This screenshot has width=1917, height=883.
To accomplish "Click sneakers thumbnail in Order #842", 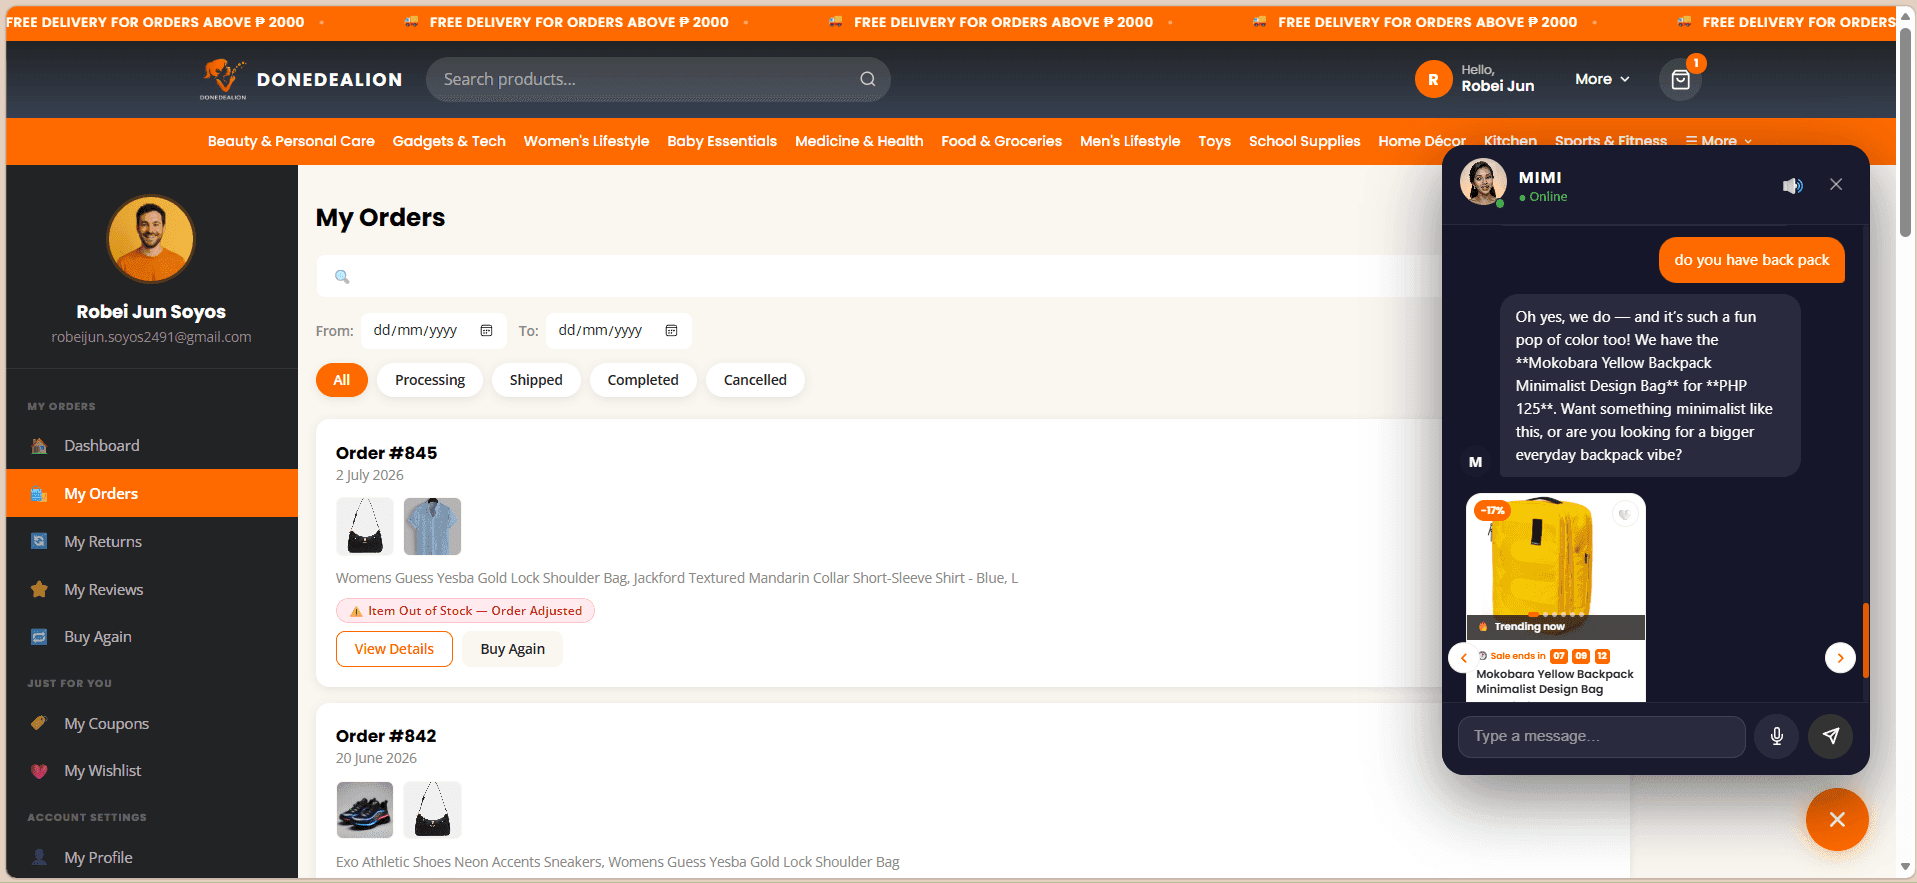I will pos(365,809).
